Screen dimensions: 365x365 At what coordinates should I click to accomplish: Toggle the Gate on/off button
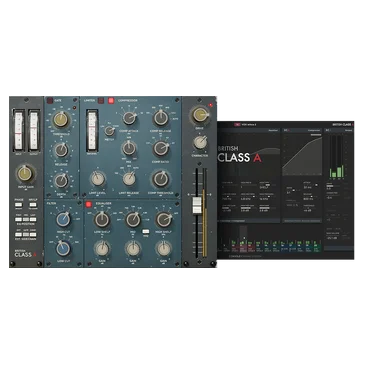(x=50, y=100)
